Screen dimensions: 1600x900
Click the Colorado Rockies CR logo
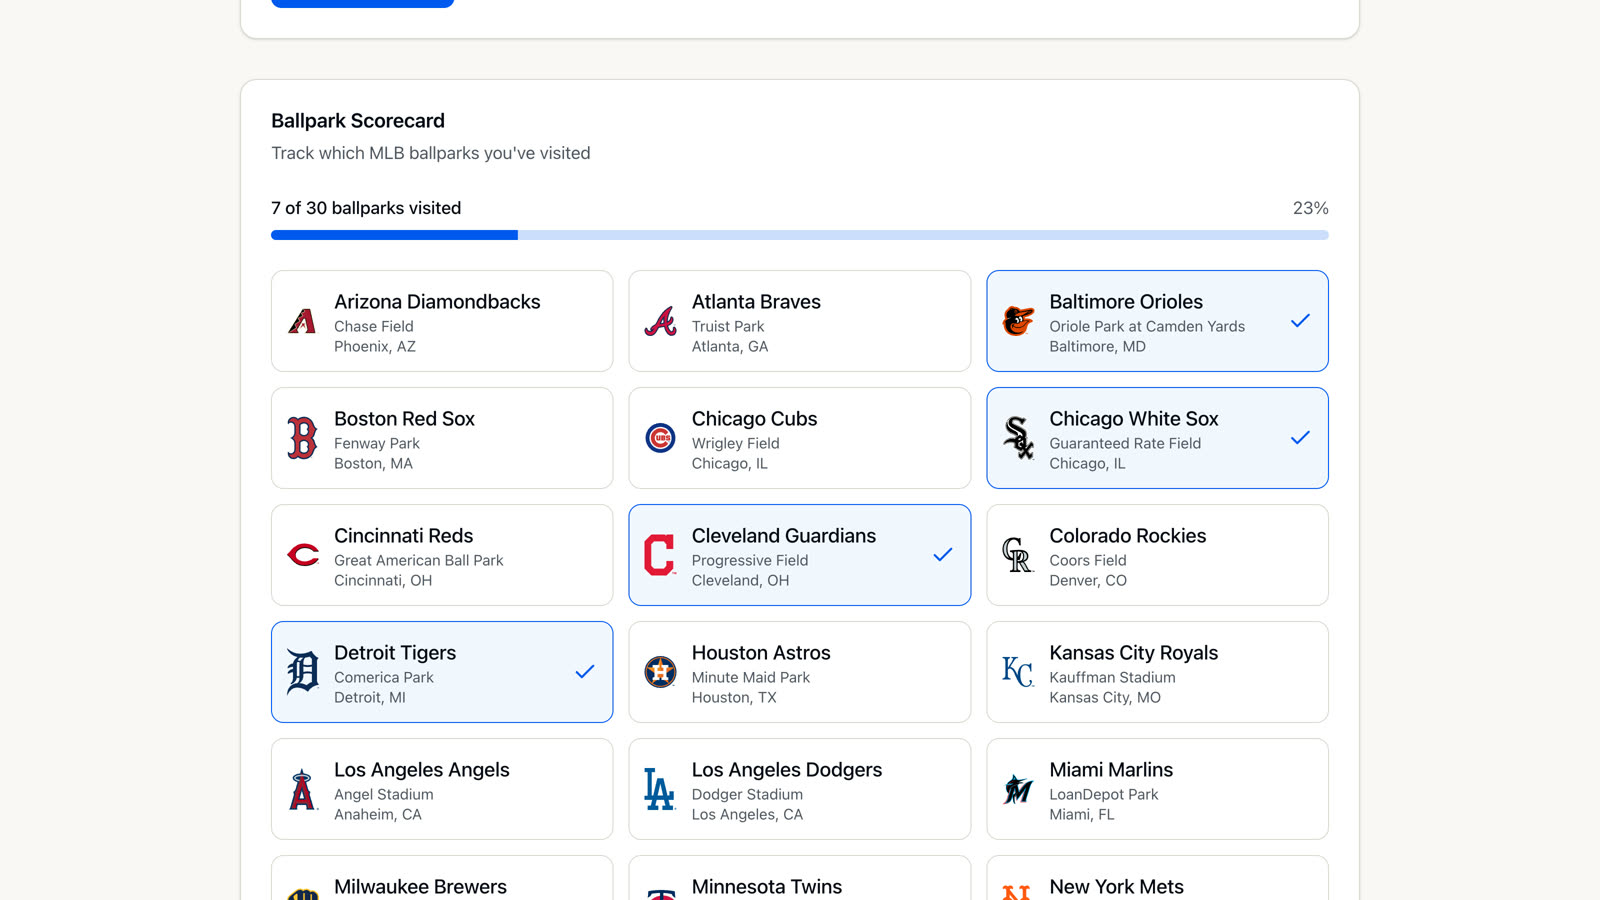coord(1017,555)
